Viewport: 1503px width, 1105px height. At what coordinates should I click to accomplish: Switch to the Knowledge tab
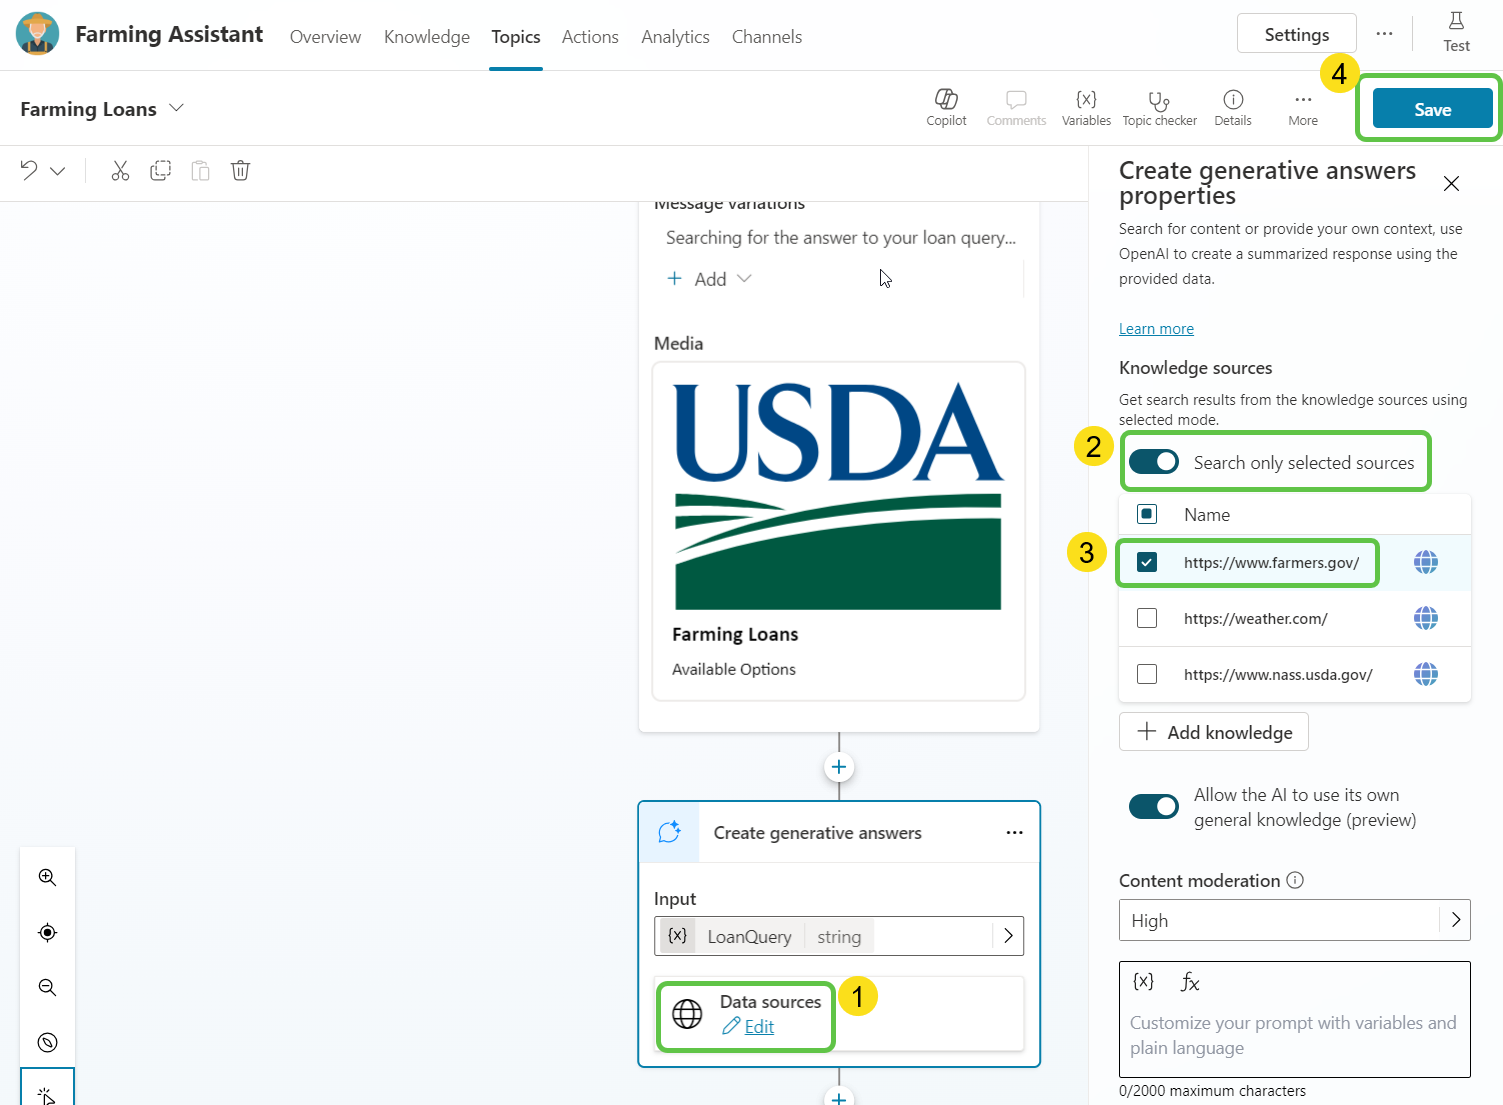click(426, 37)
